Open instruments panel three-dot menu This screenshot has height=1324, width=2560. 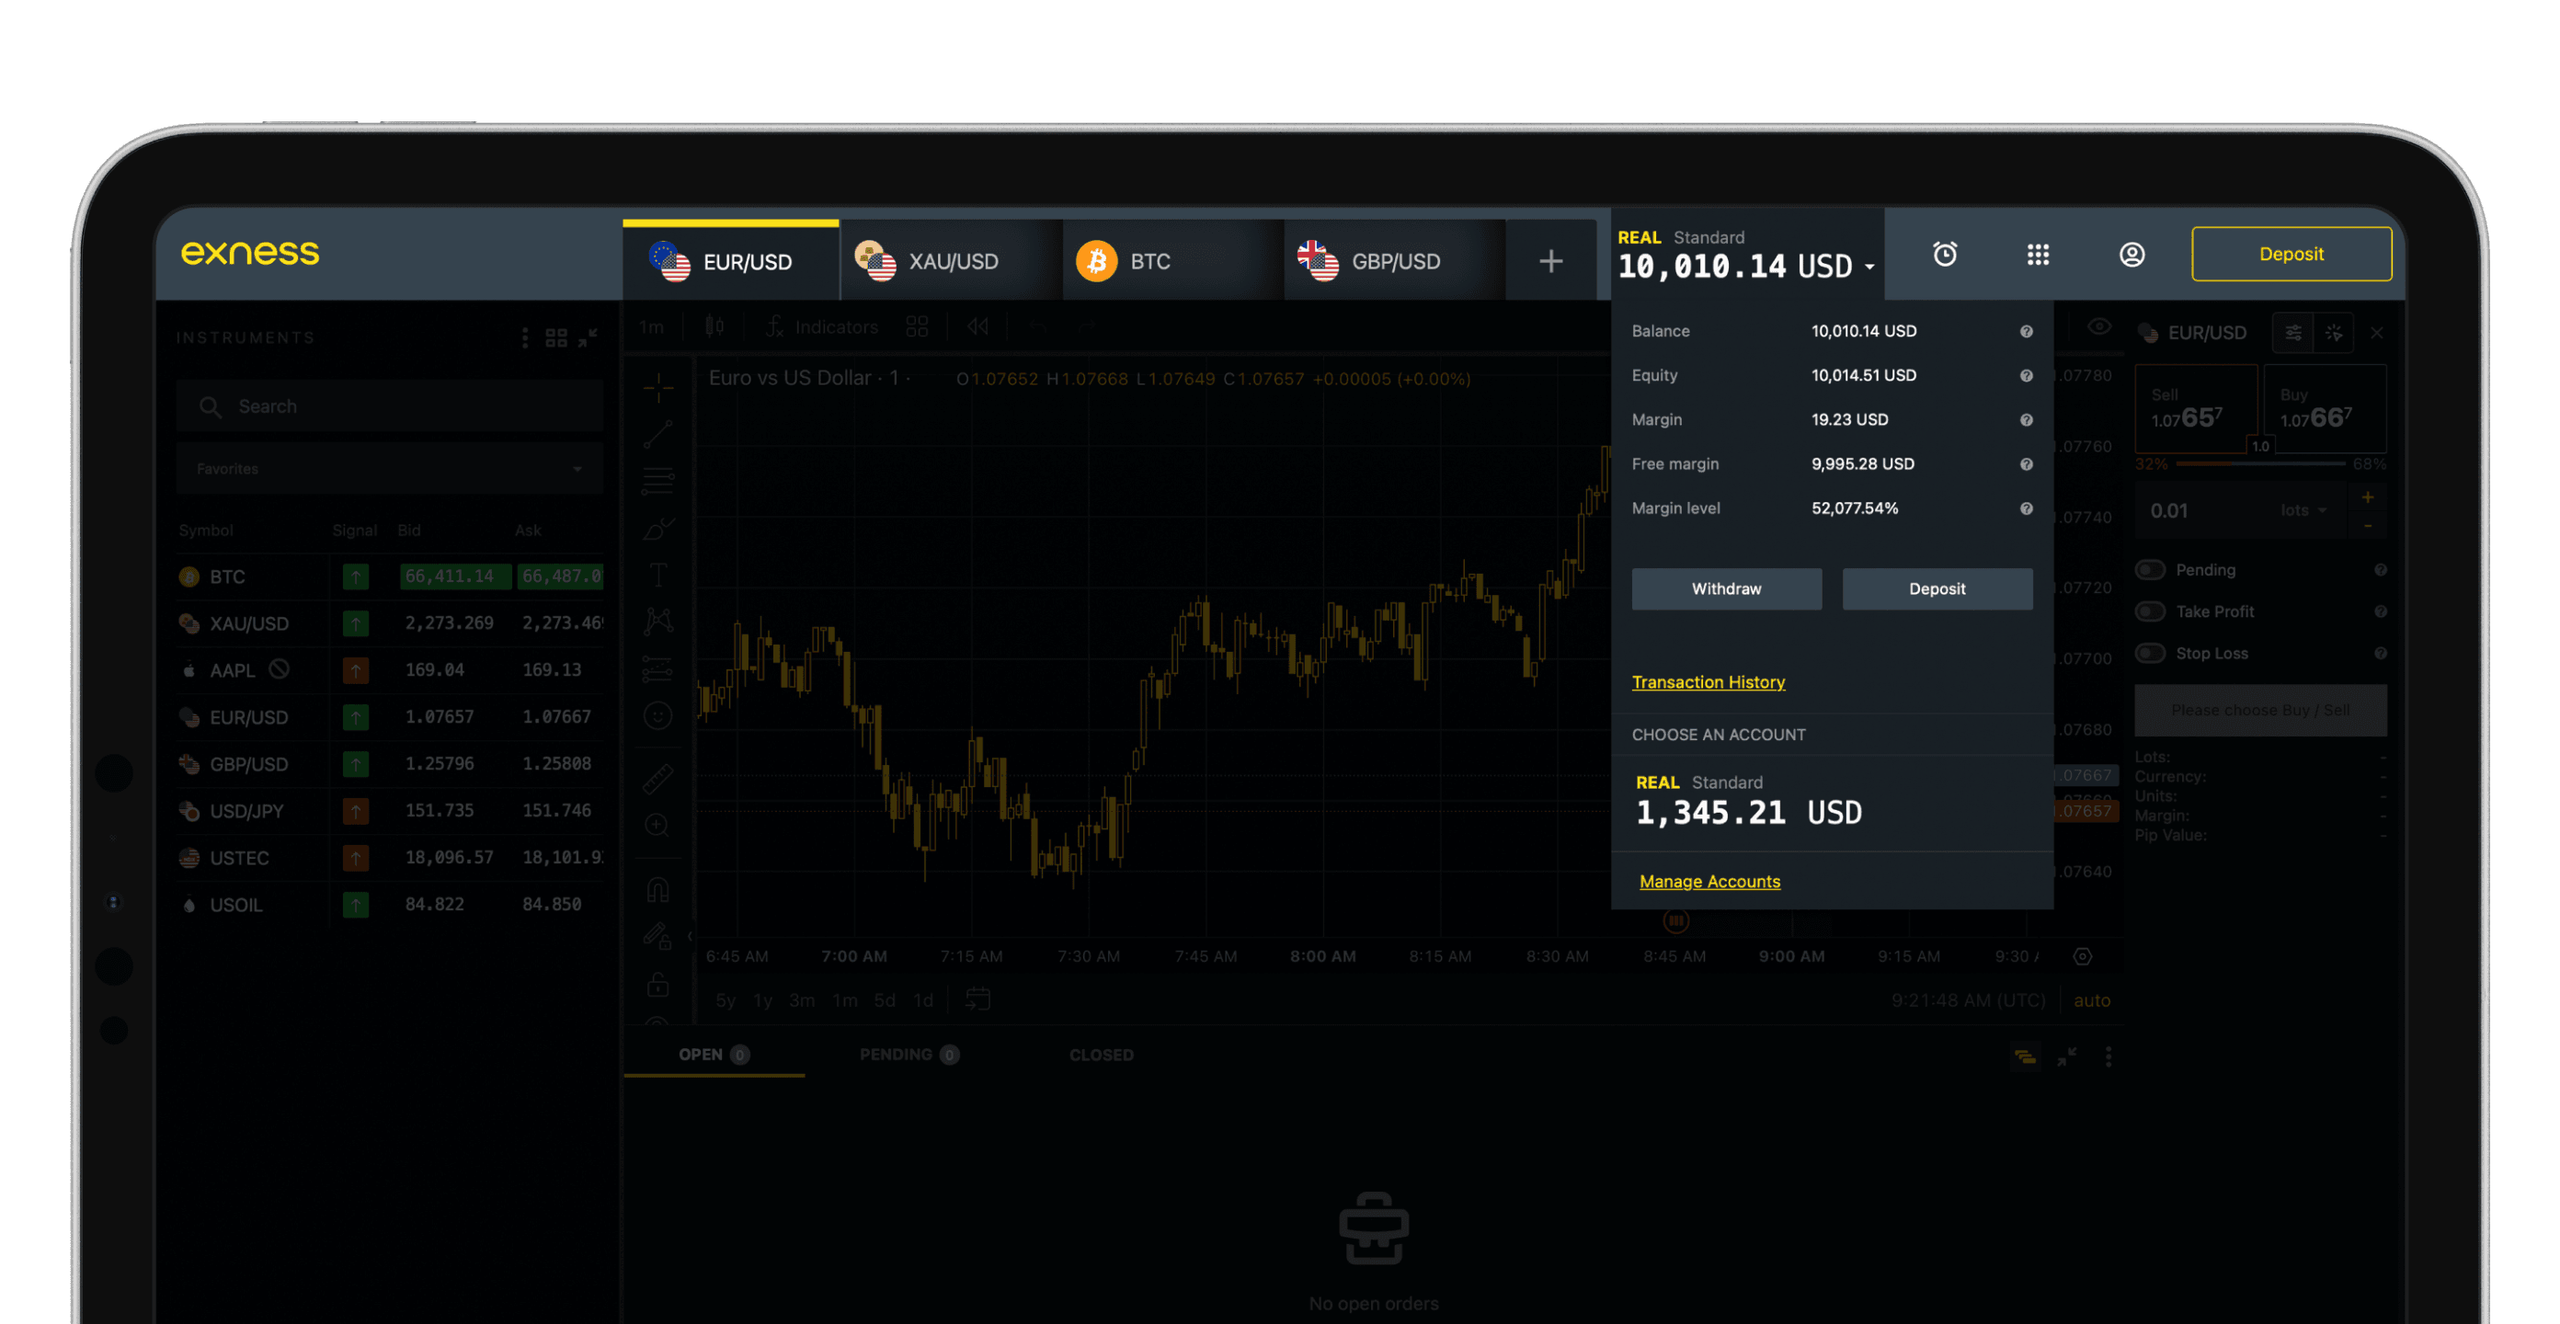click(525, 337)
